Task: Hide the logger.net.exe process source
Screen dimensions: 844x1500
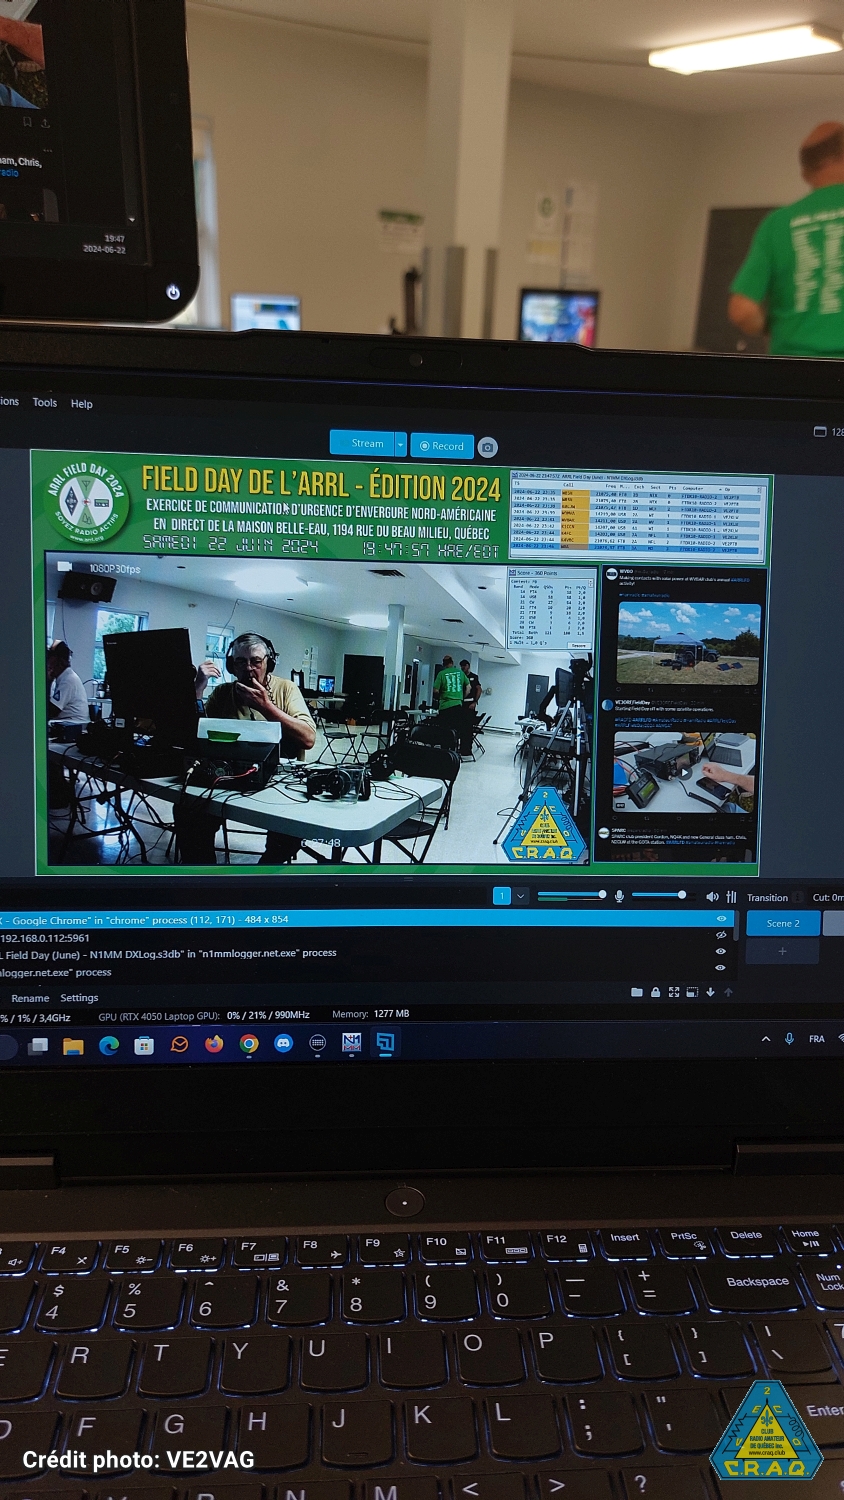Action: [x=721, y=969]
